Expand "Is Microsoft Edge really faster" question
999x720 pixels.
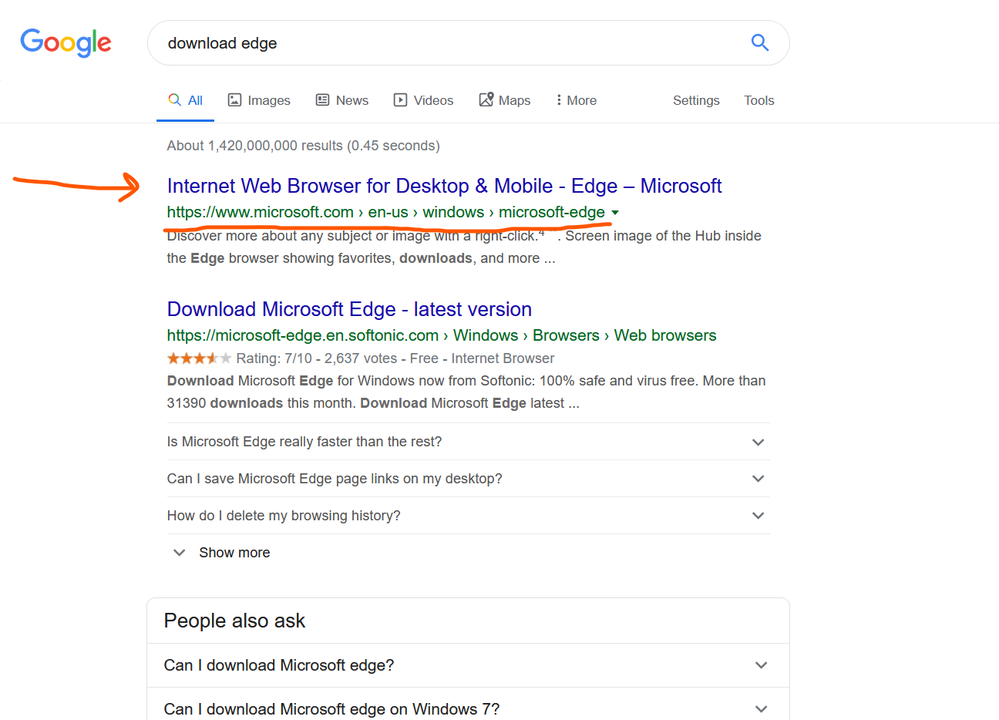tap(758, 442)
